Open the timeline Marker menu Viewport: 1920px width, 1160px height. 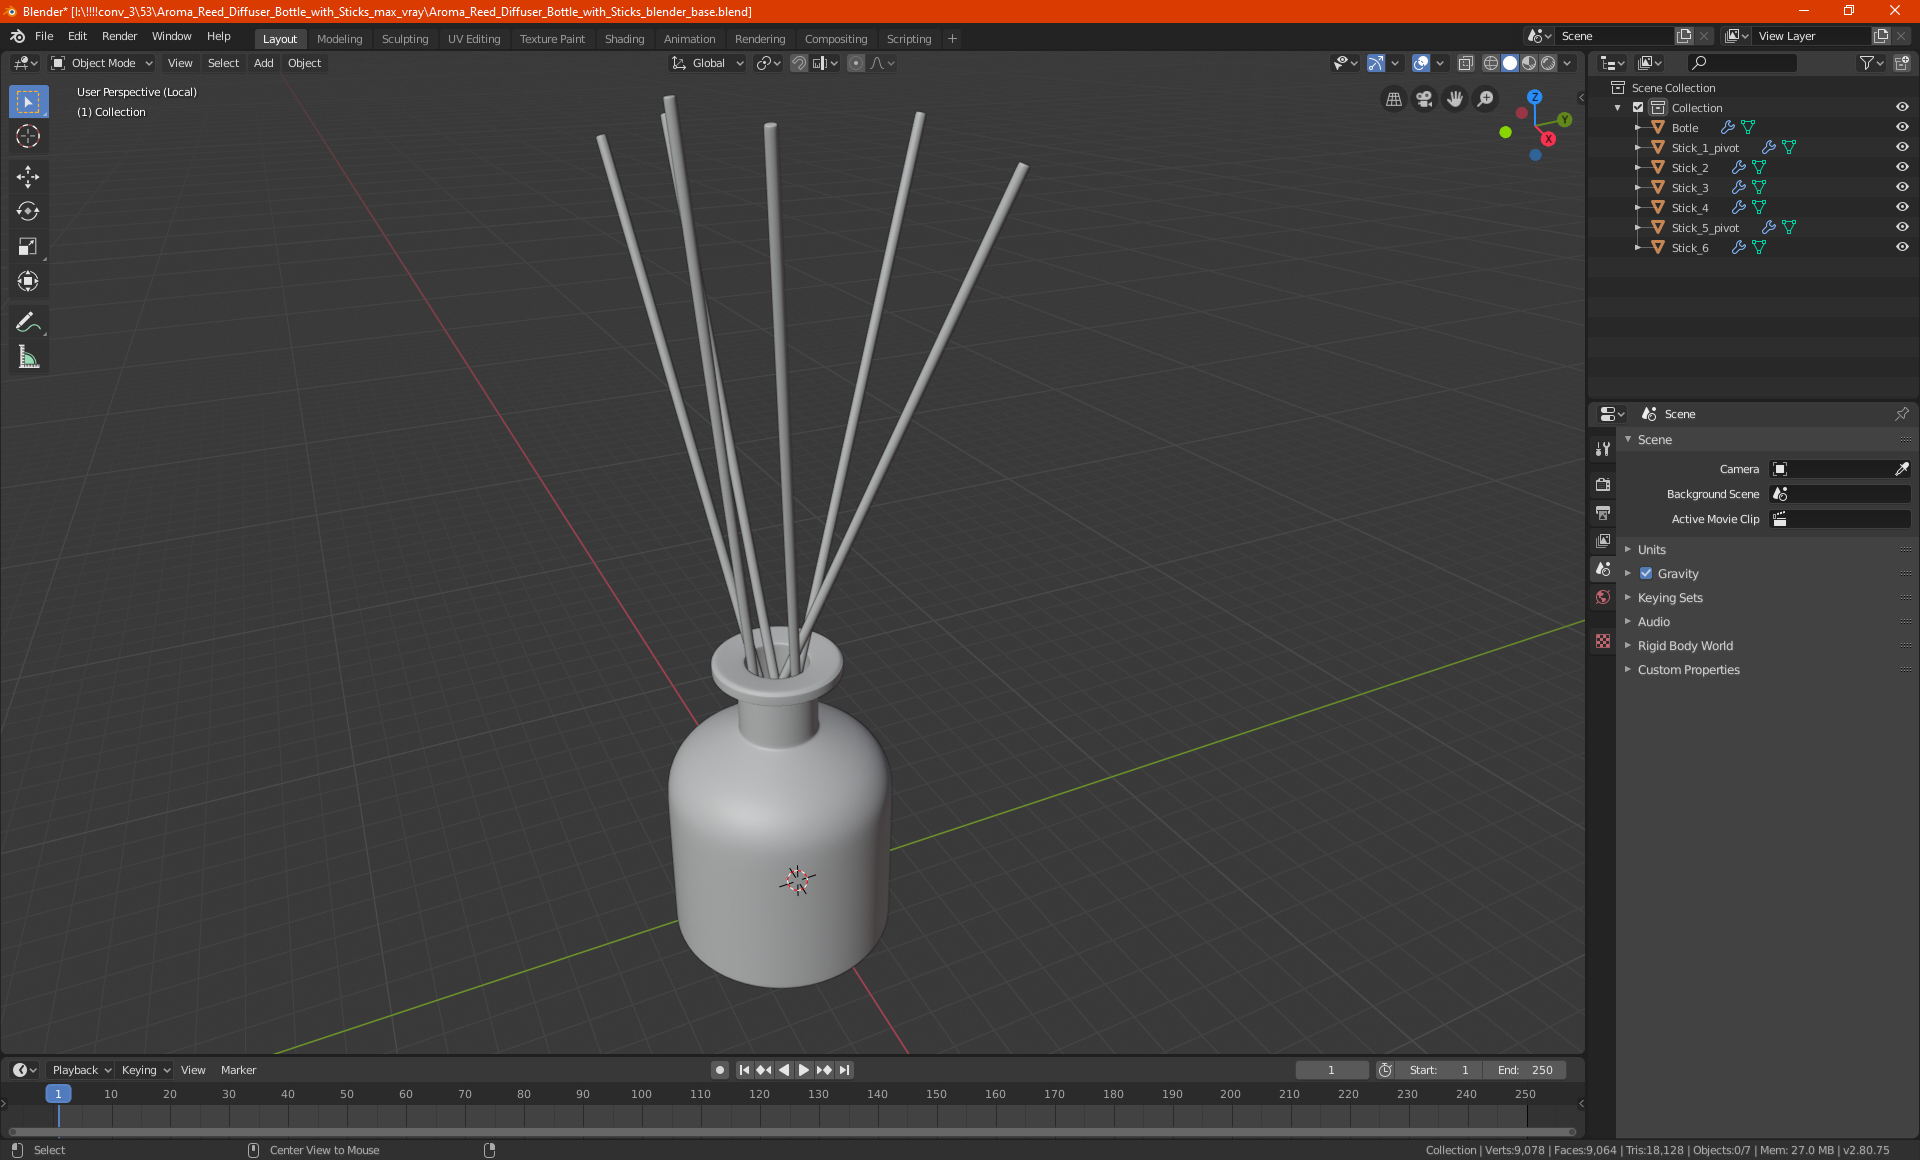click(x=238, y=1070)
